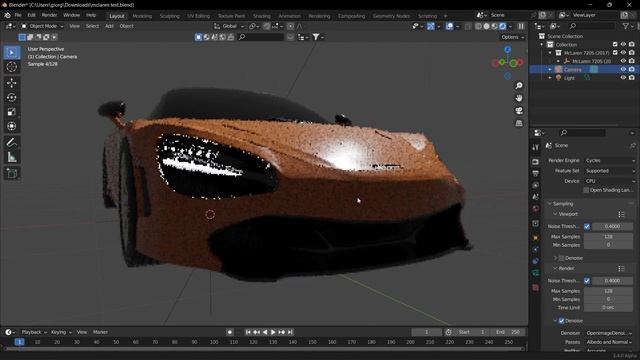
Task: Switch to the Modeling workspace tab
Action: 142,16
